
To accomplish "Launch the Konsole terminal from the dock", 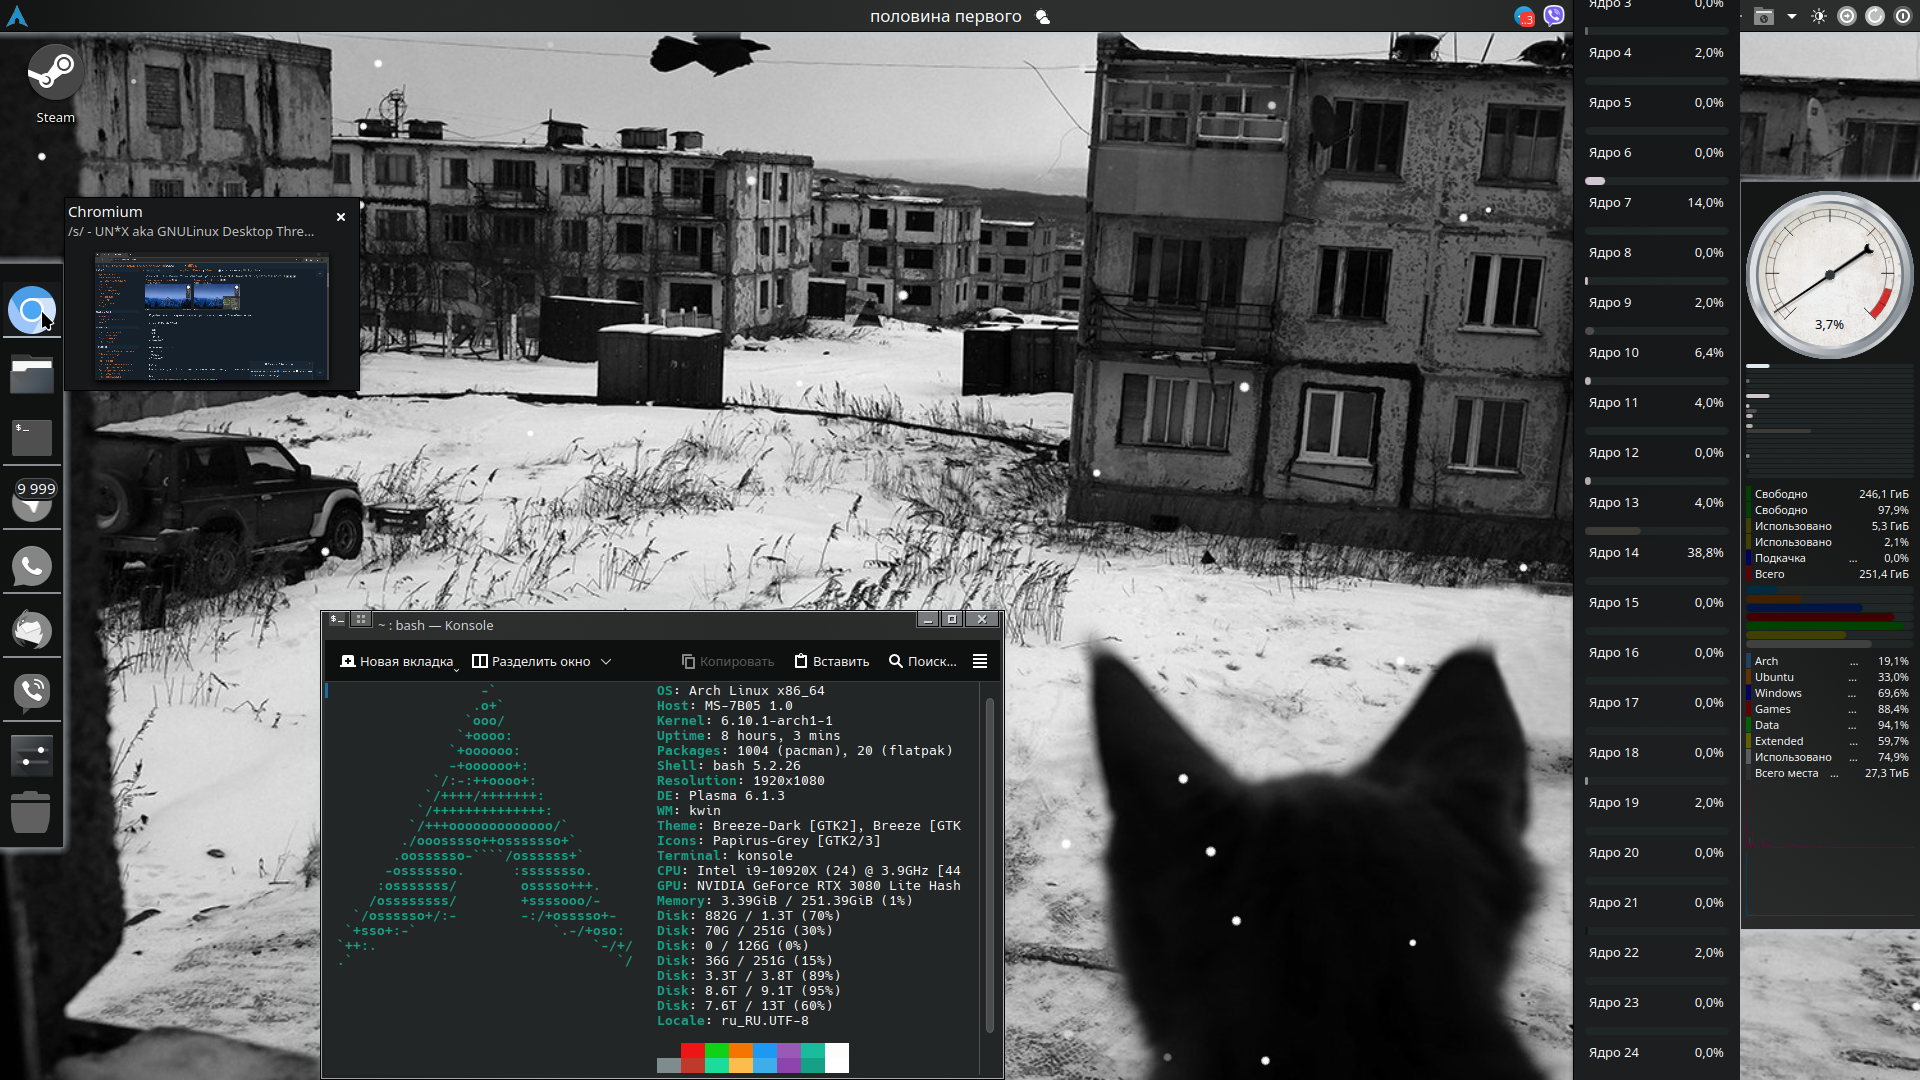I will pos(32,438).
